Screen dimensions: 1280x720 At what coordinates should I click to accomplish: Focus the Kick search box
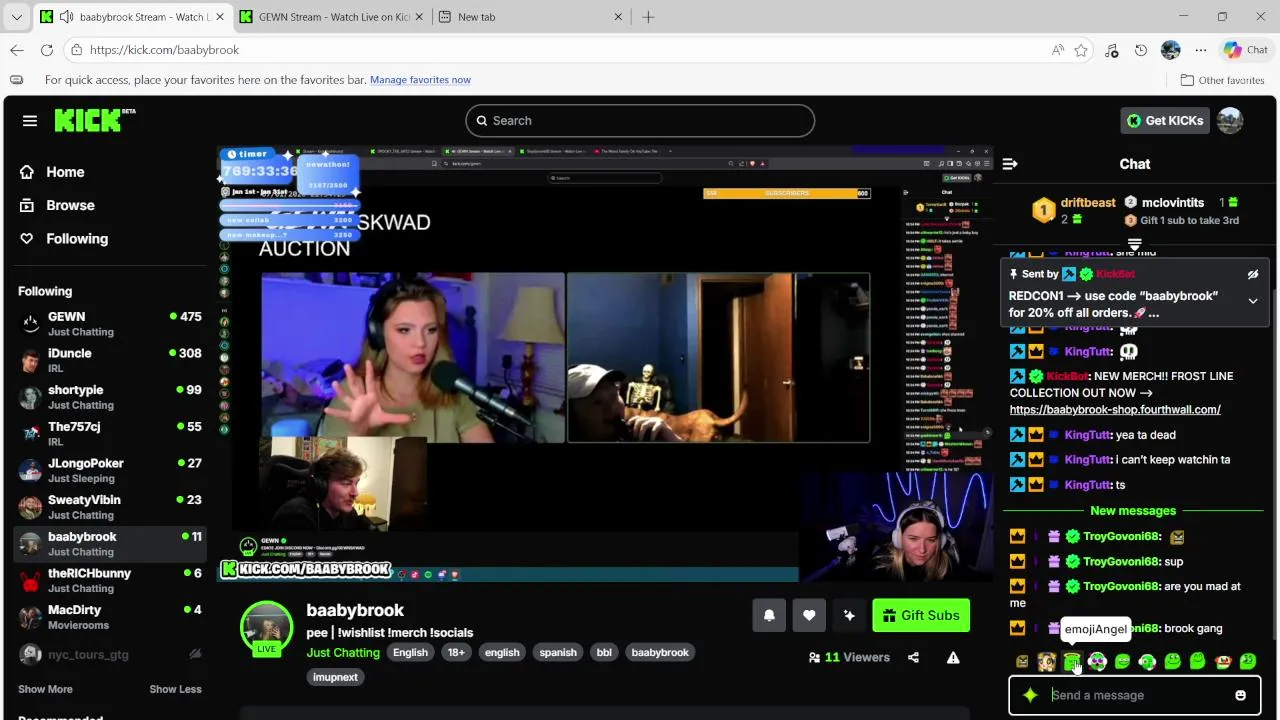[640, 120]
